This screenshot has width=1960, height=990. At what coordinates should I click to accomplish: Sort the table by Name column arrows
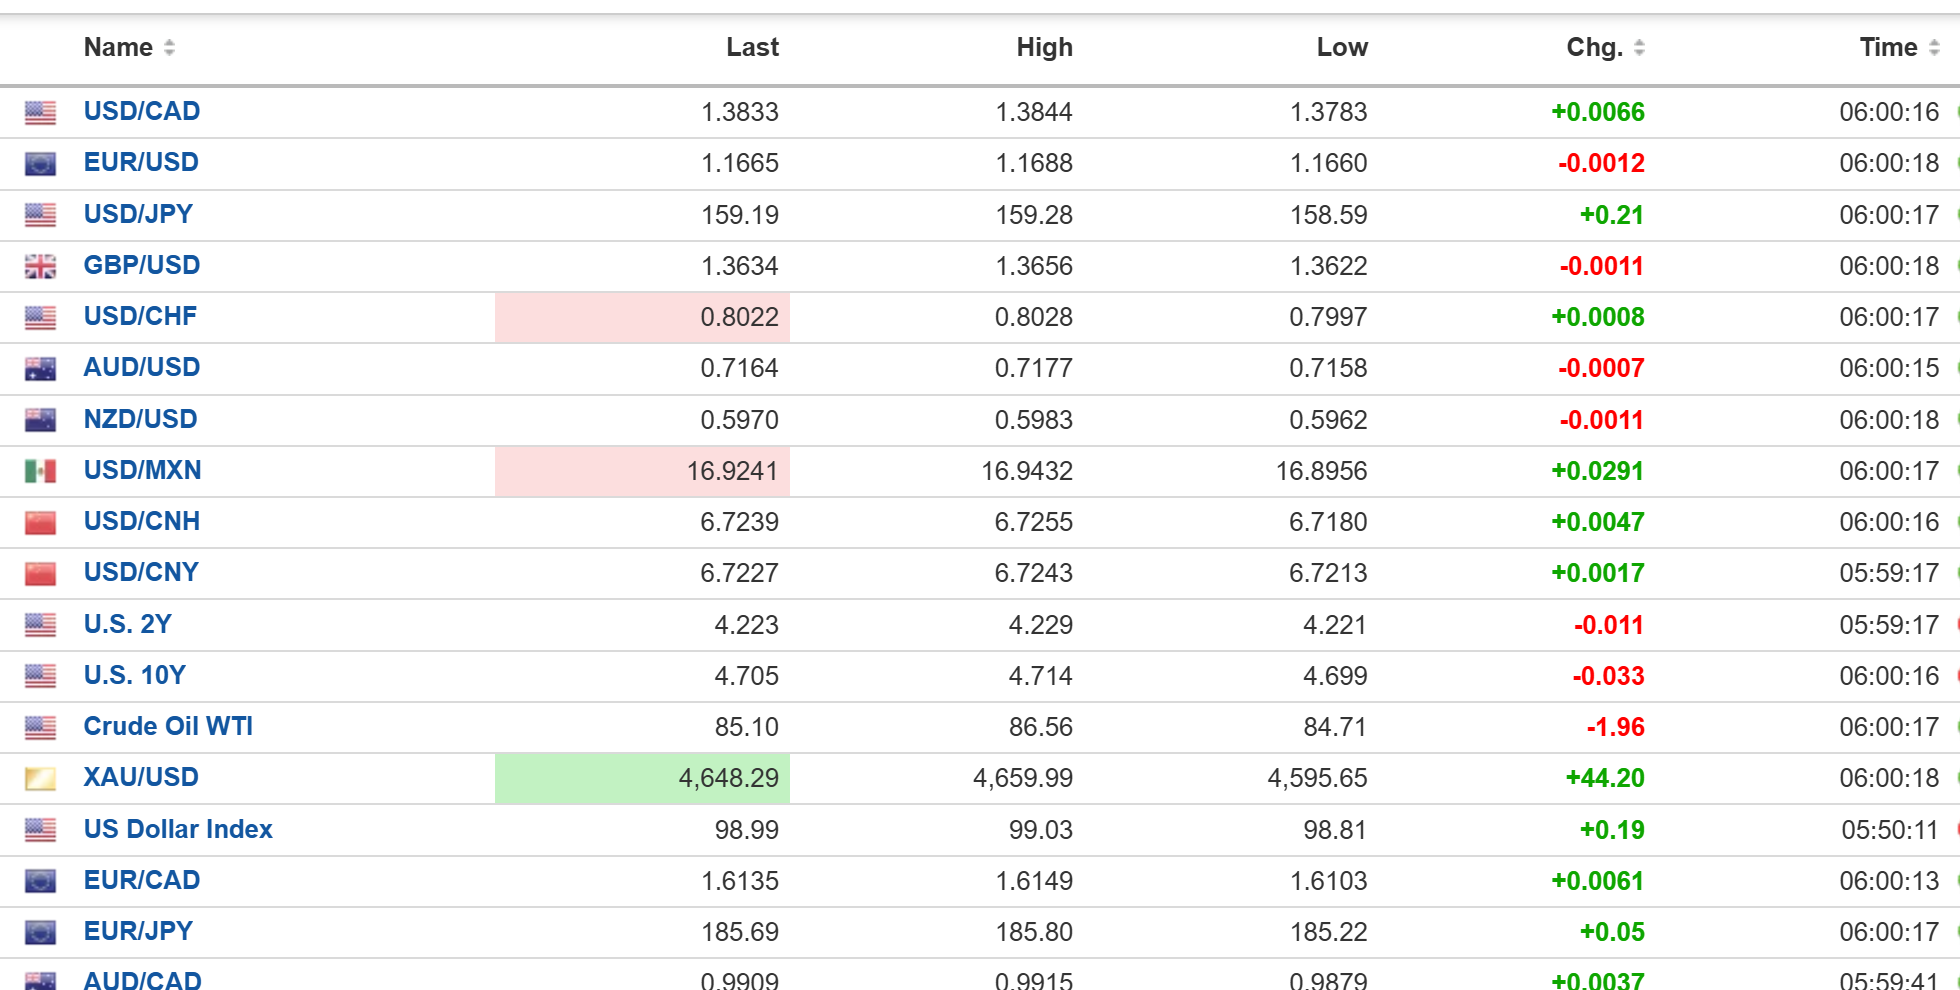(x=169, y=47)
